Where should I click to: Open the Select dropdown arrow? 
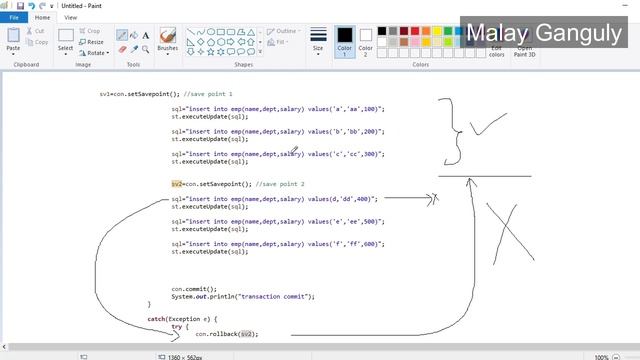(x=65, y=54)
